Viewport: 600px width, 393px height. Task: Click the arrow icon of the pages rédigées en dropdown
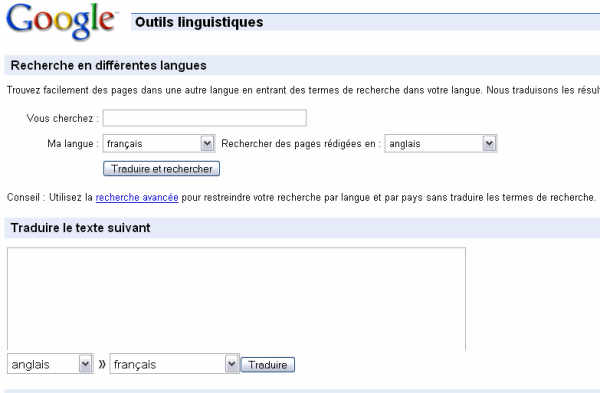coord(489,144)
